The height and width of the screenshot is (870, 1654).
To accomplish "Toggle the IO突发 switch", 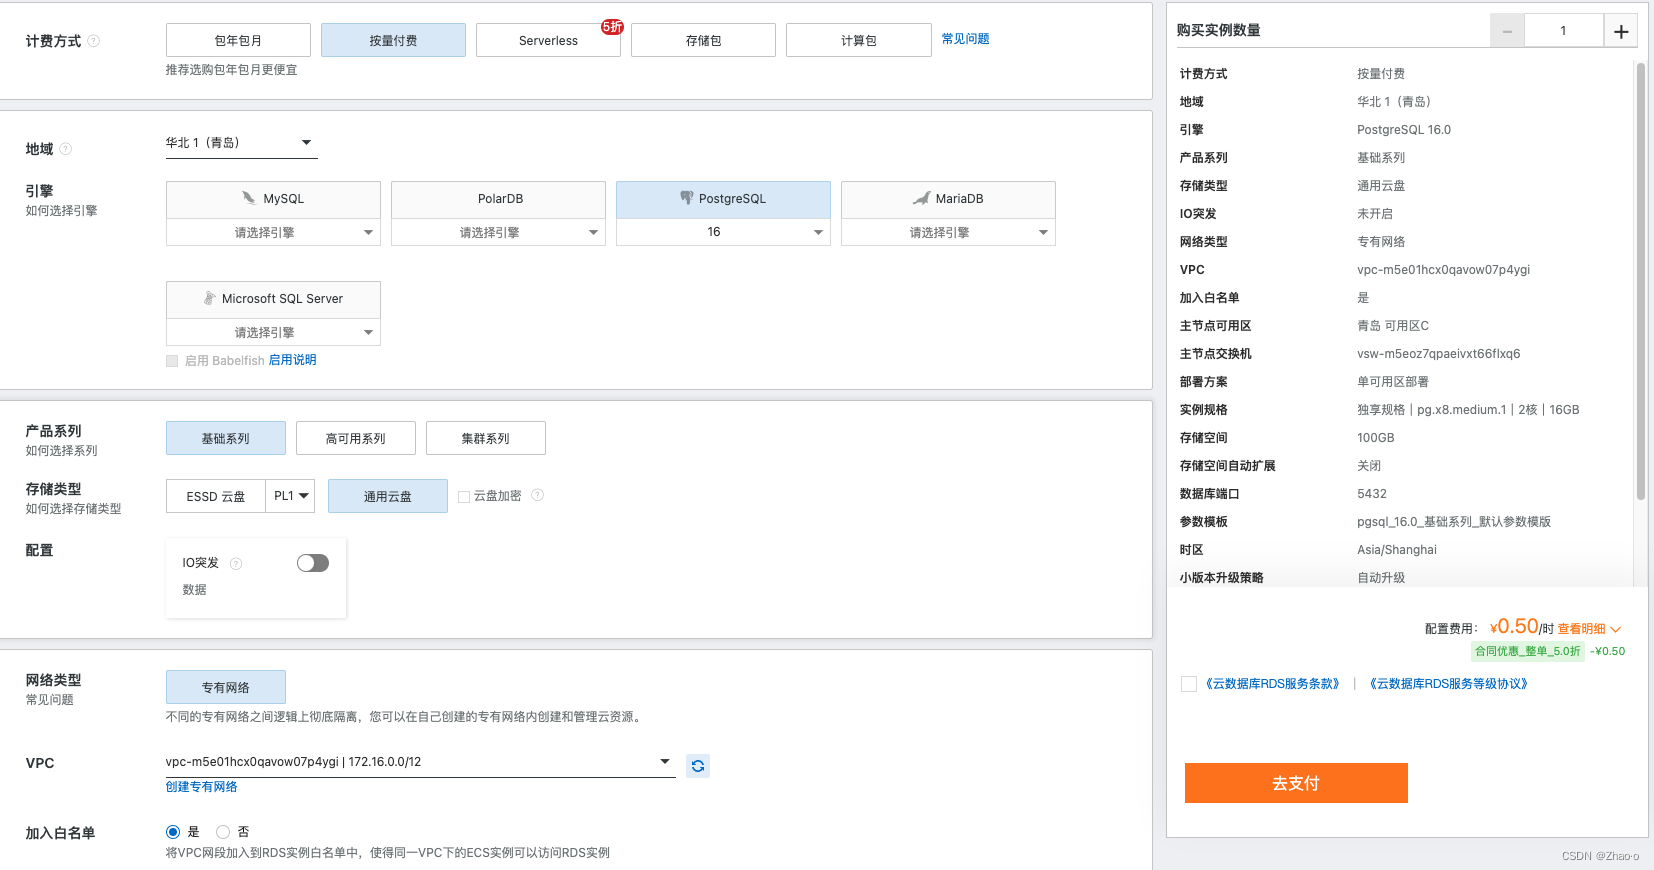I will 313,563.
